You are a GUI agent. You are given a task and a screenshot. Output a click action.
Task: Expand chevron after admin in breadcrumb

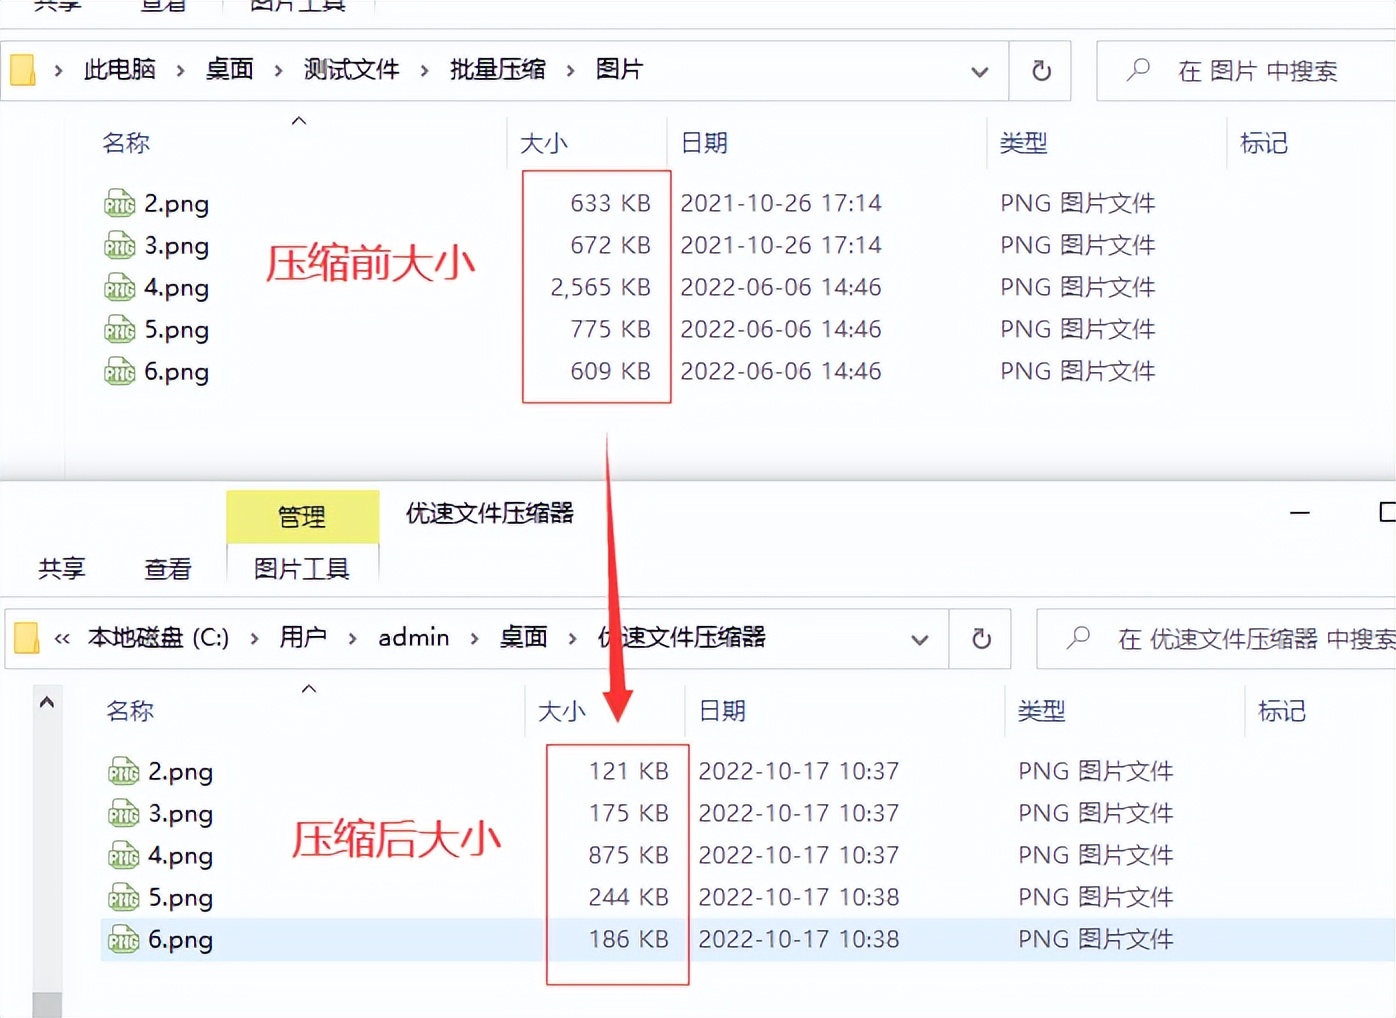click(474, 638)
